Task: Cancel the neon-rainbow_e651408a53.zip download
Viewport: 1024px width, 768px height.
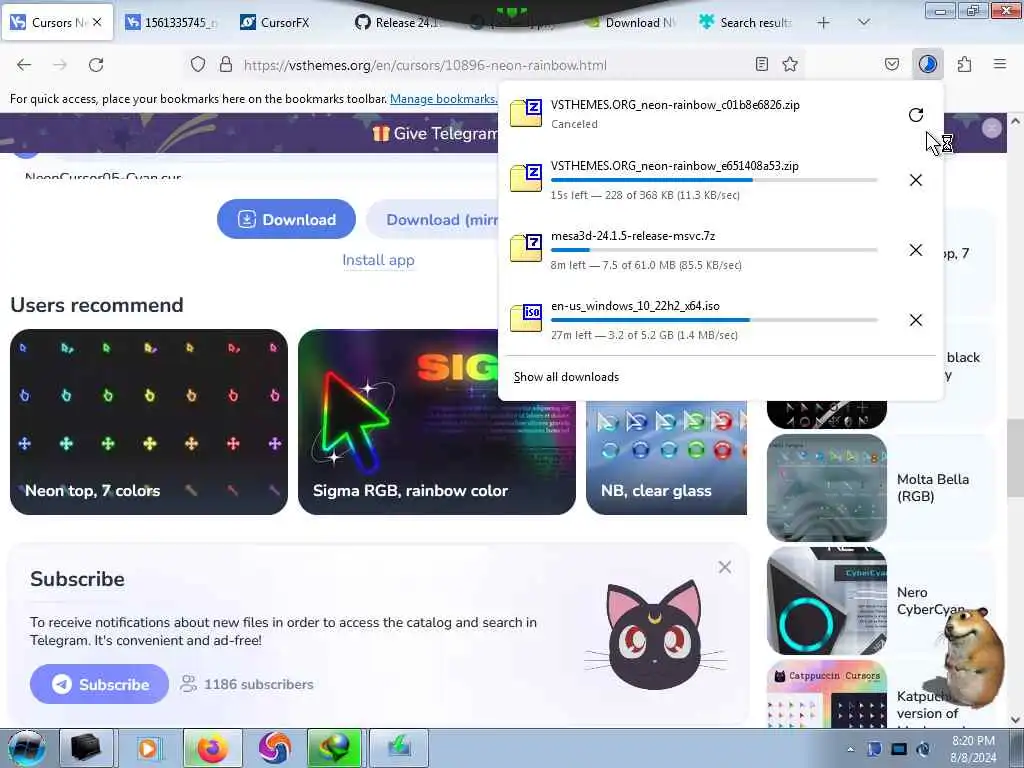Action: [x=916, y=180]
